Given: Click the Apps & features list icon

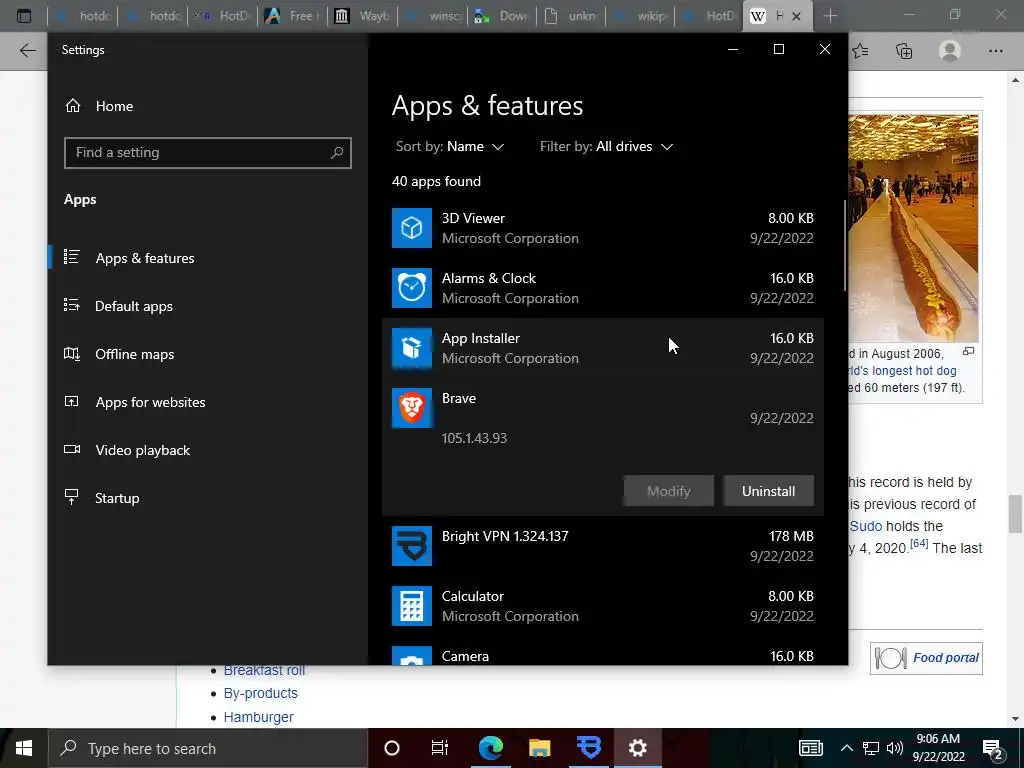Looking at the screenshot, I should coord(72,257).
